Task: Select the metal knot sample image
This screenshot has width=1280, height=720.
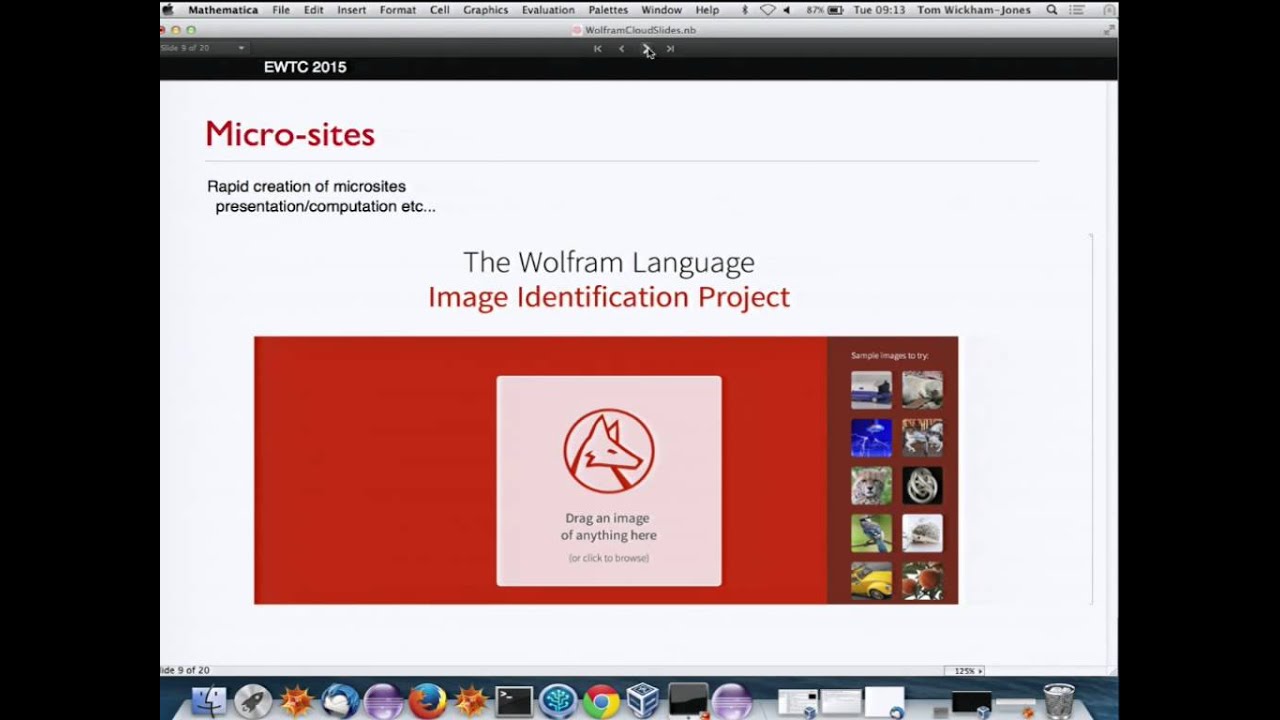Action: 922,486
